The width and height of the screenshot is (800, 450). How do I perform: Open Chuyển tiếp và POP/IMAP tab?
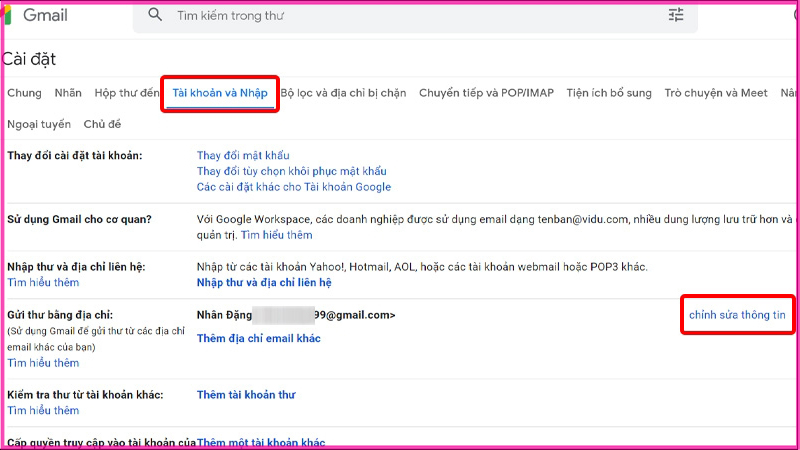tap(486, 93)
